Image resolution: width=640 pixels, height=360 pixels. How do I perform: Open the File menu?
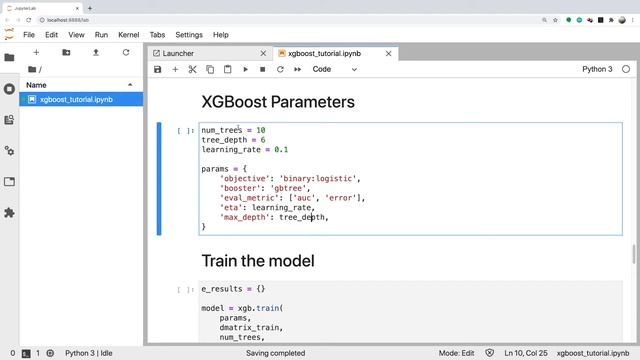click(29, 35)
